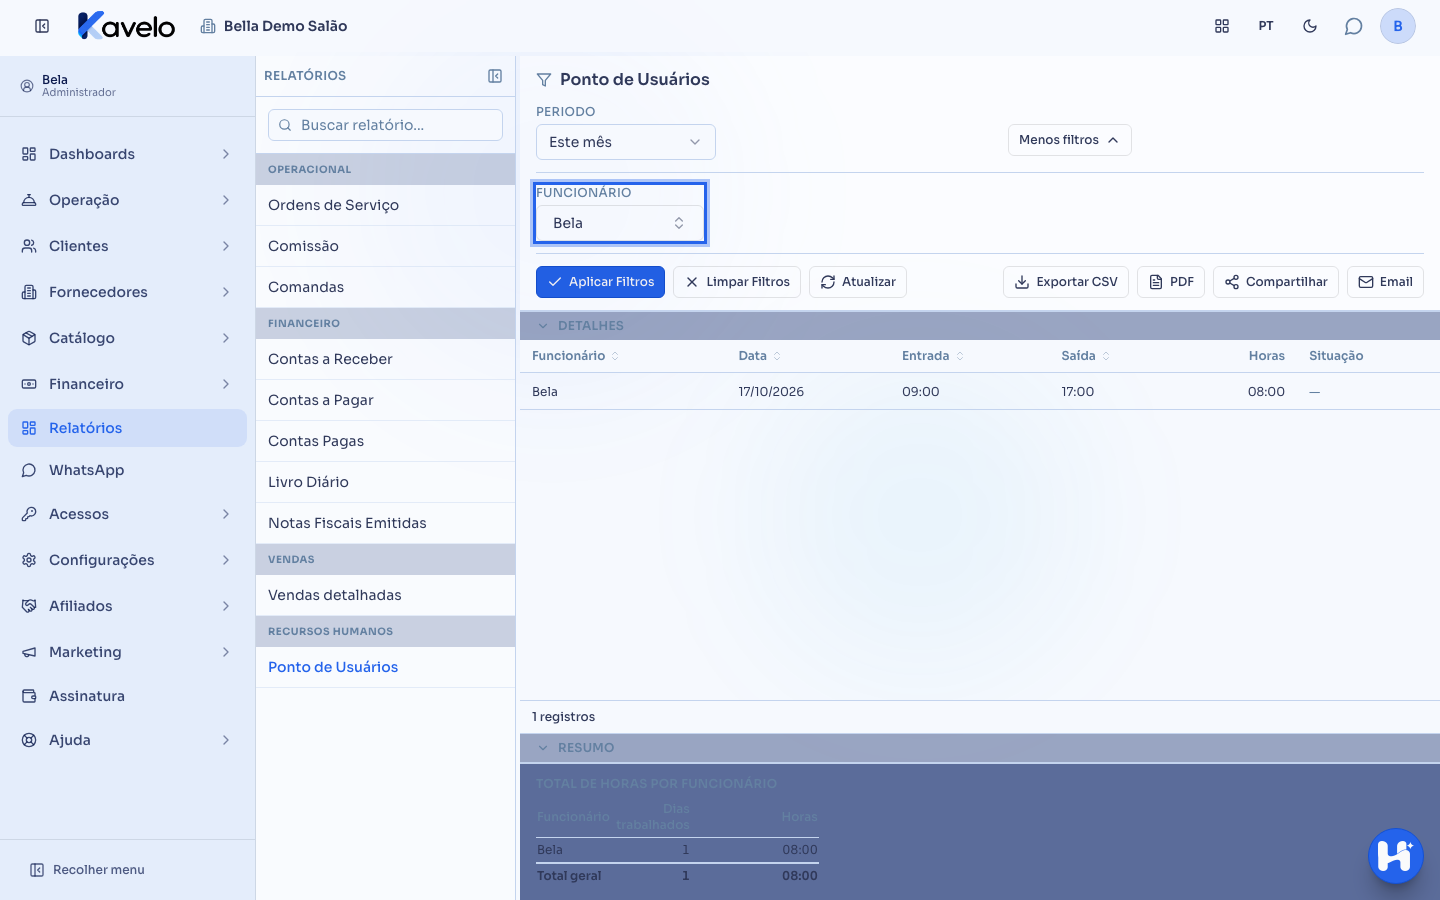Open the Período Este mês dropdown
The height and width of the screenshot is (900, 1440).
tap(626, 142)
